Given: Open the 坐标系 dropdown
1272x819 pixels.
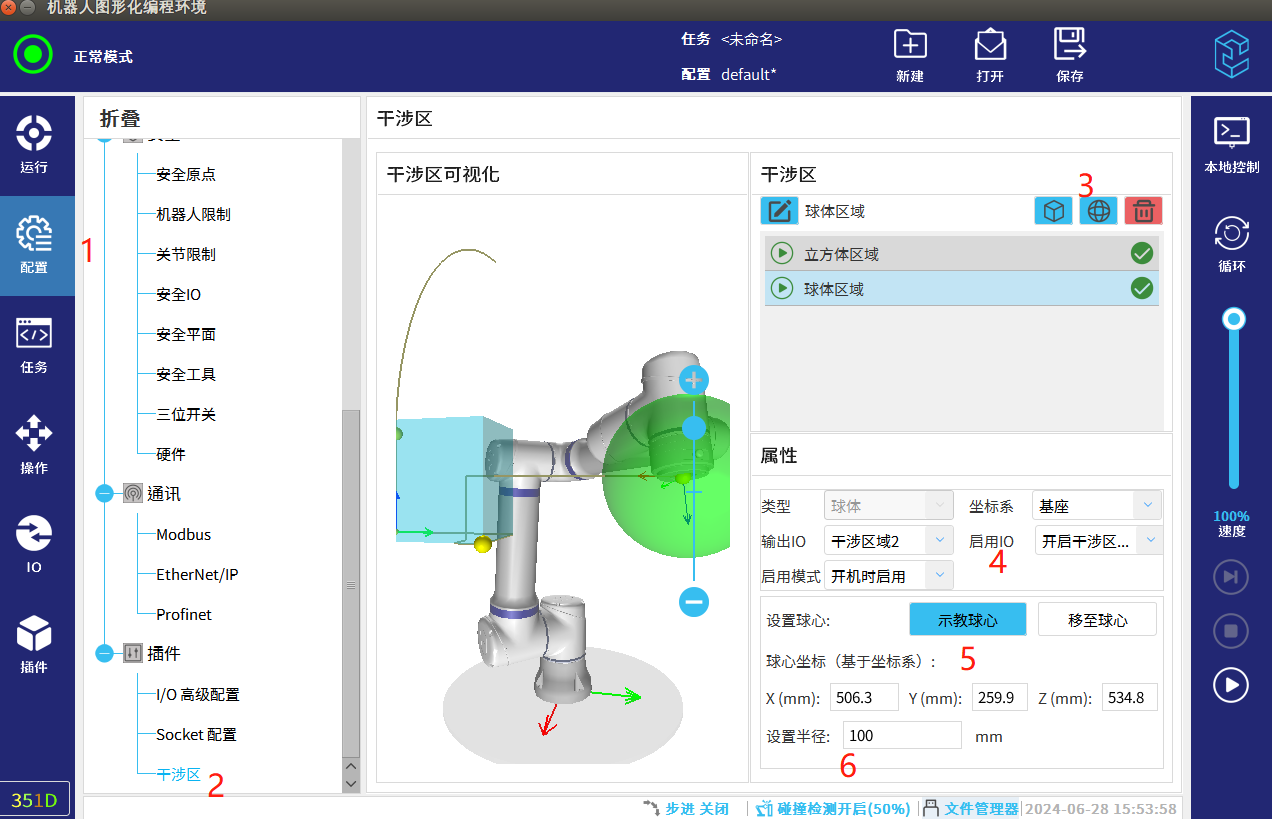Looking at the screenshot, I should [1096, 506].
